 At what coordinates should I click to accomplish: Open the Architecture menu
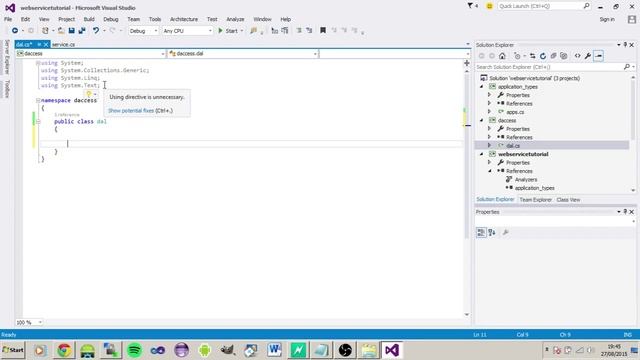184,19
